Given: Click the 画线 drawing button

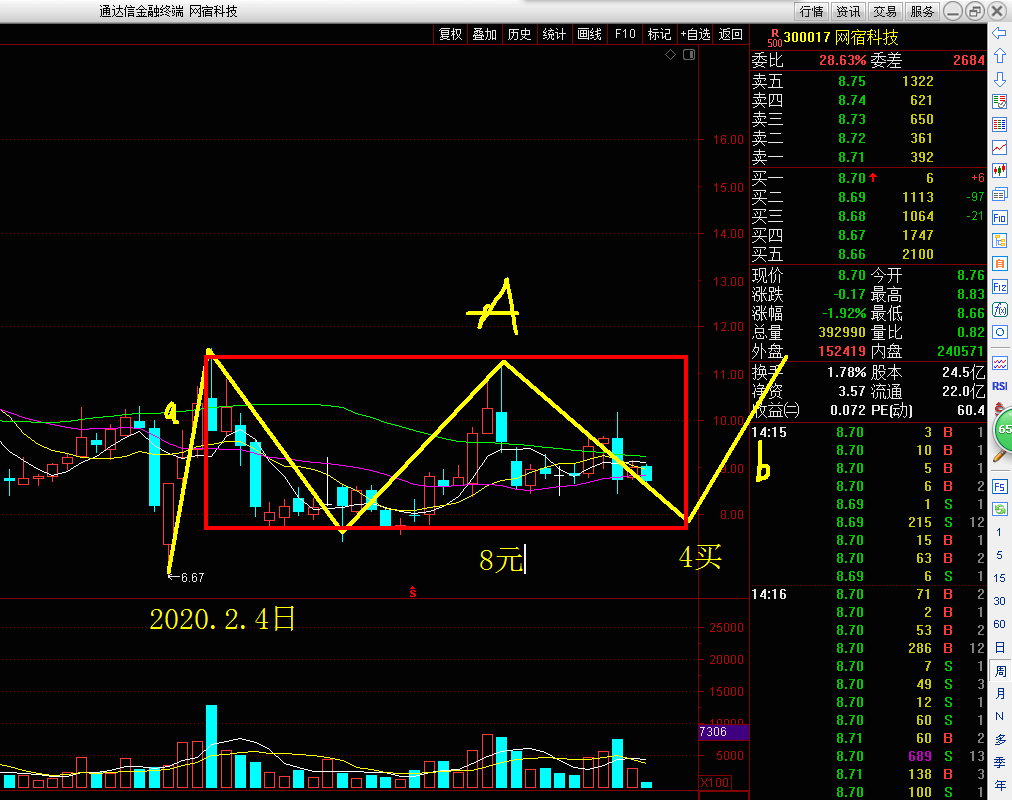Looking at the screenshot, I should click(x=589, y=34).
